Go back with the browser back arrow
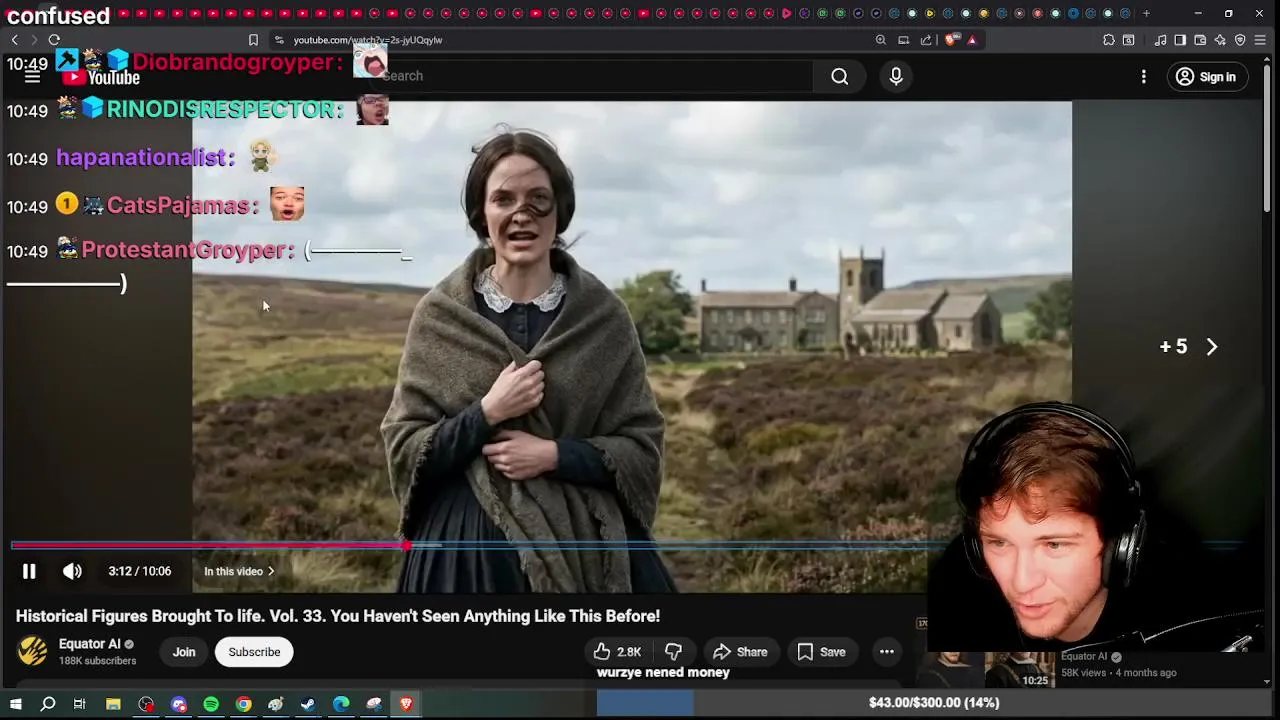This screenshot has height=720, width=1280. pyautogui.click(x=15, y=40)
